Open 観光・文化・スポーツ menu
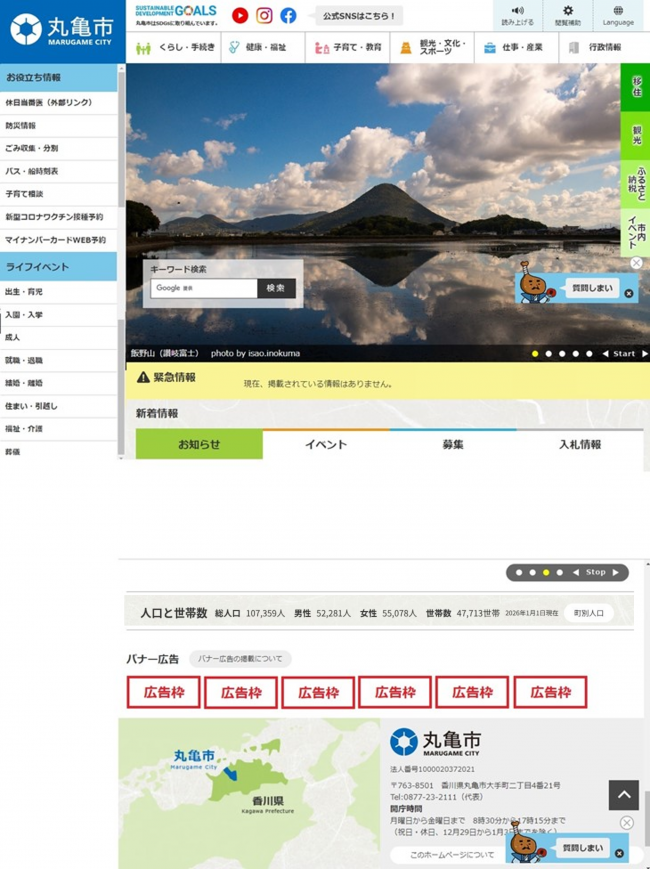The height and width of the screenshot is (869, 650). [x=432, y=48]
